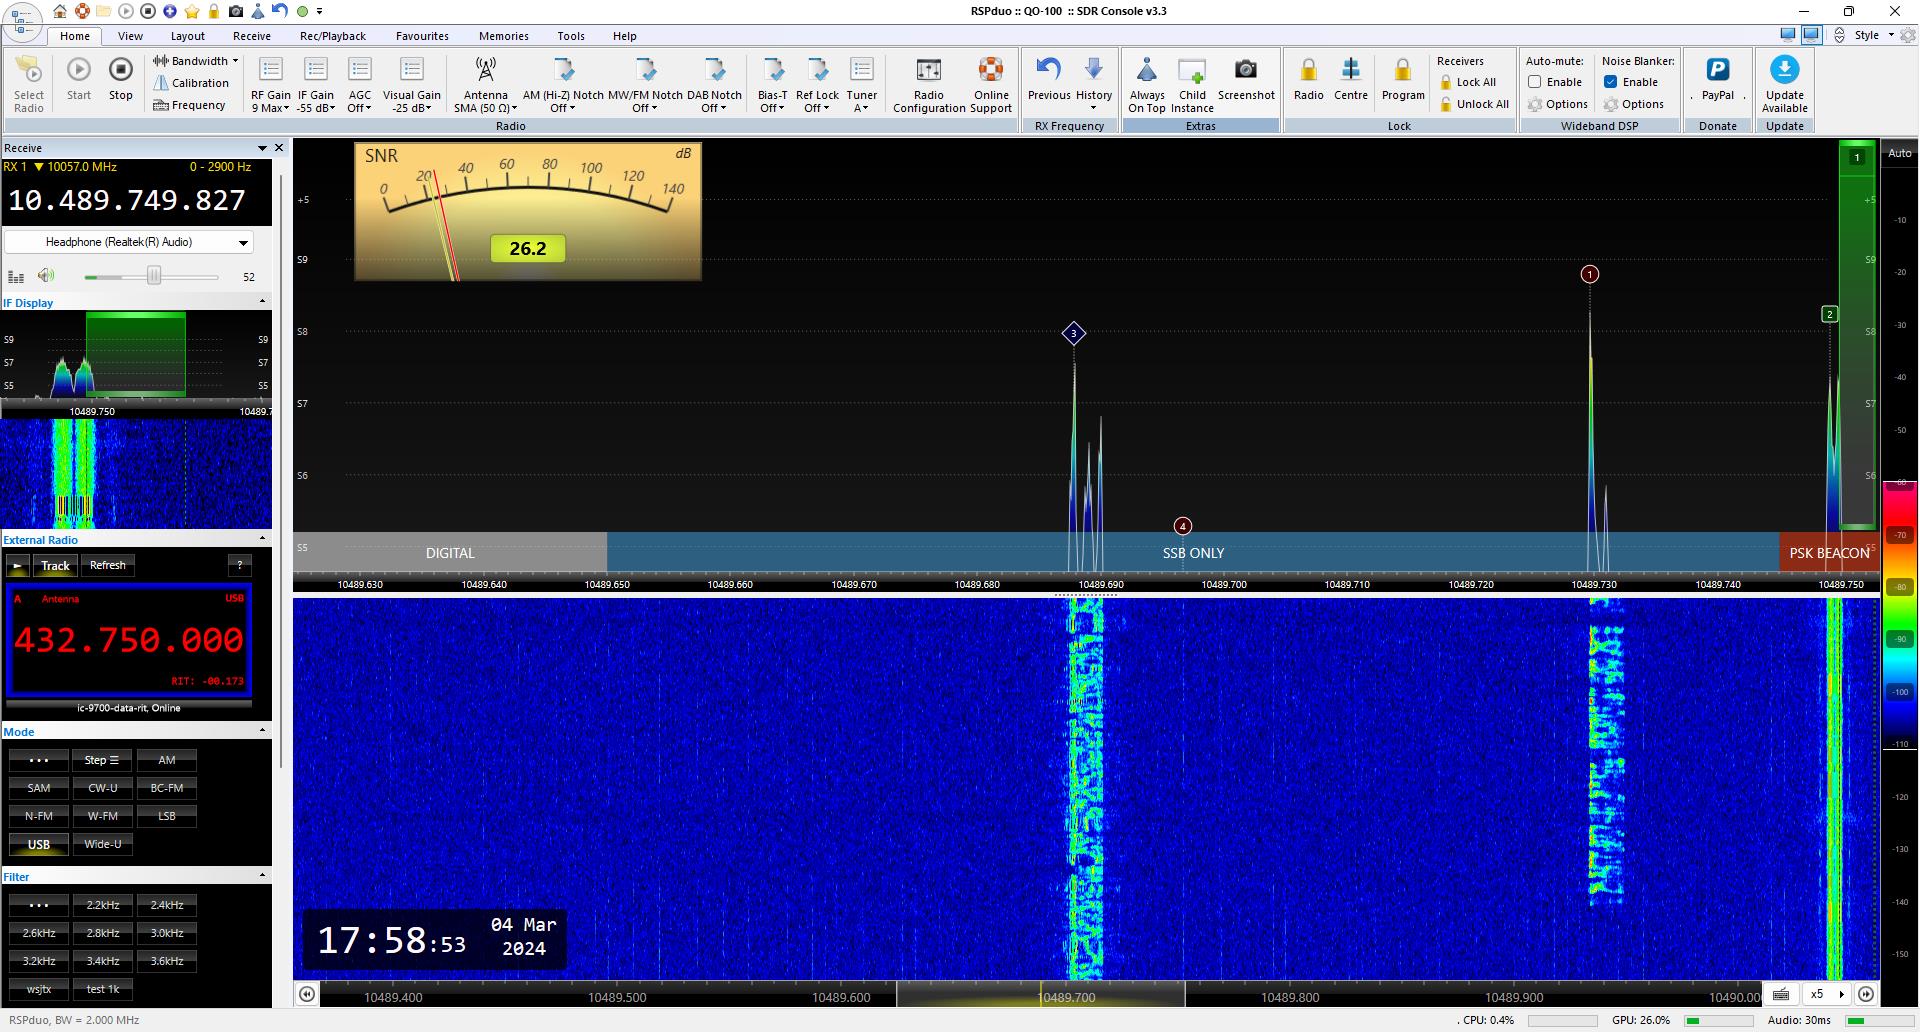Click the Stop radio icon

pos(120,70)
